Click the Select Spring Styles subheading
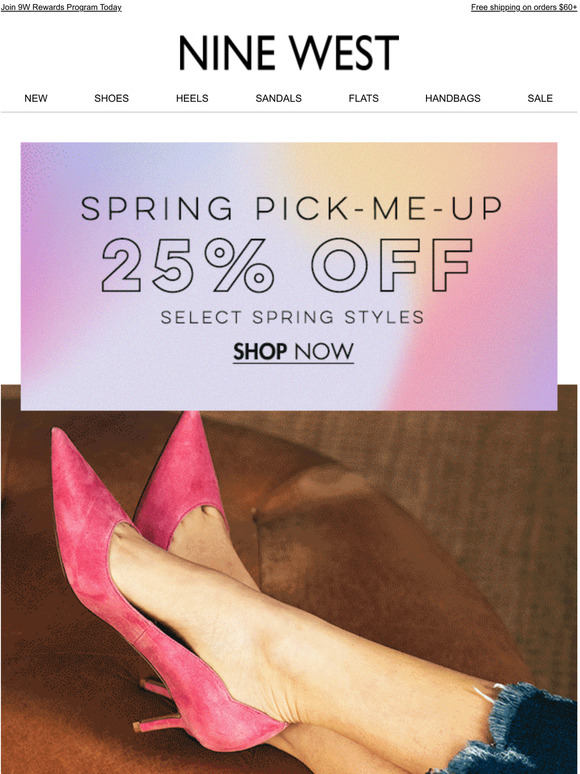Screen dimensions: 580x774 (x=292, y=317)
